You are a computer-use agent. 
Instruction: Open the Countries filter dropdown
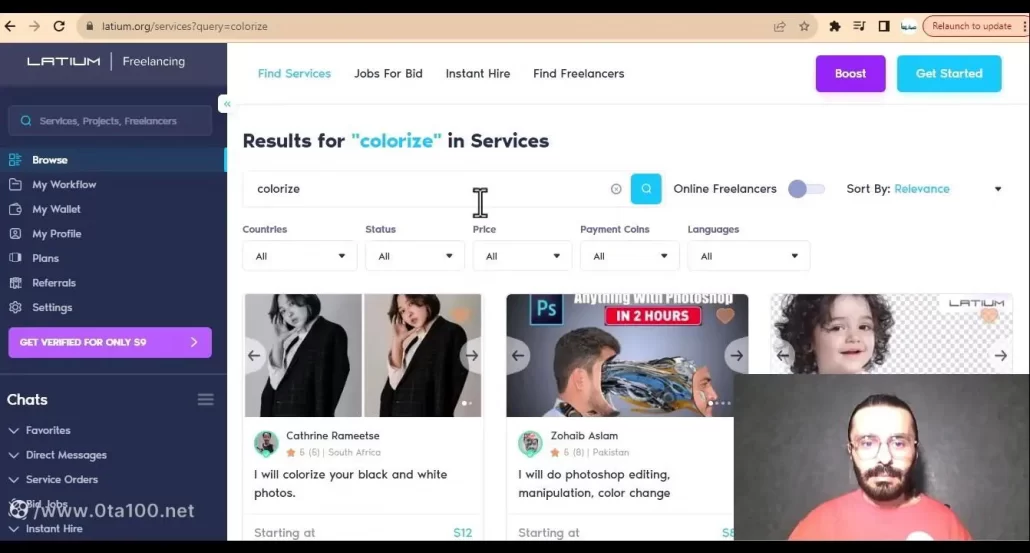click(x=299, y=256)
